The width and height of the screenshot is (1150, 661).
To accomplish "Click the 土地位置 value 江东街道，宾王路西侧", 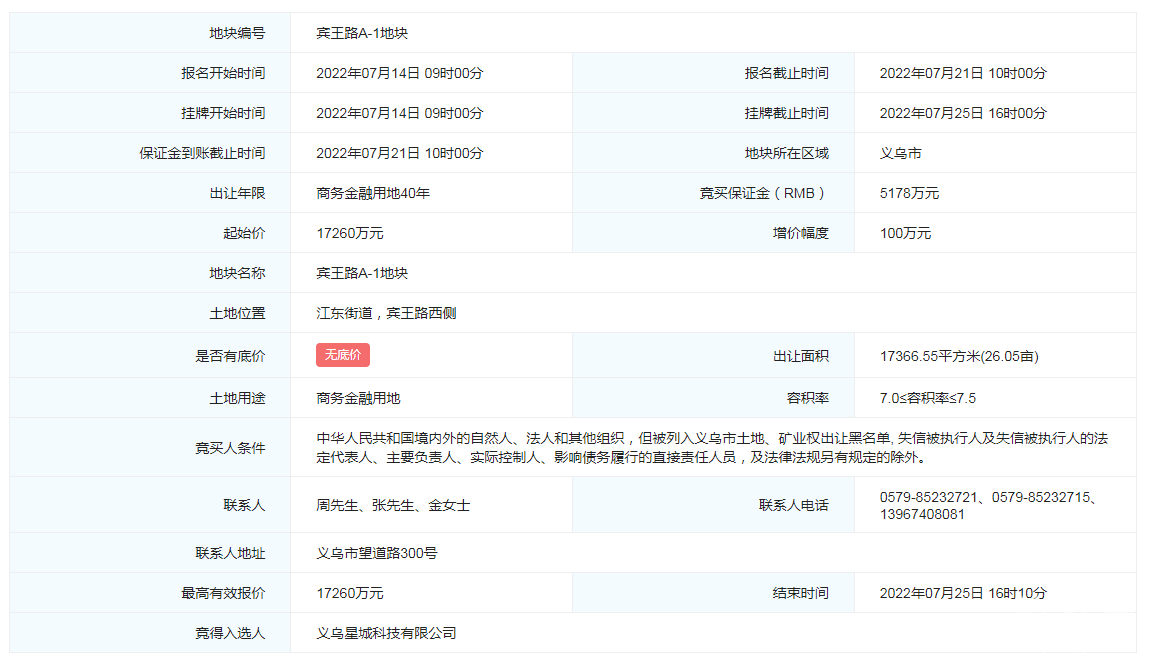I will [x=386, y=313].
